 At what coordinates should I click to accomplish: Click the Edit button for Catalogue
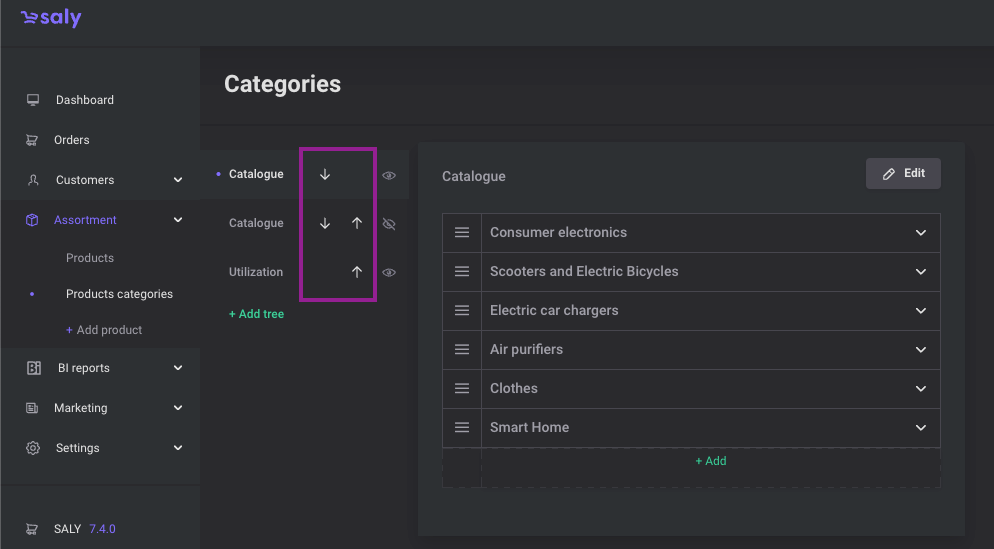[903, 174]
